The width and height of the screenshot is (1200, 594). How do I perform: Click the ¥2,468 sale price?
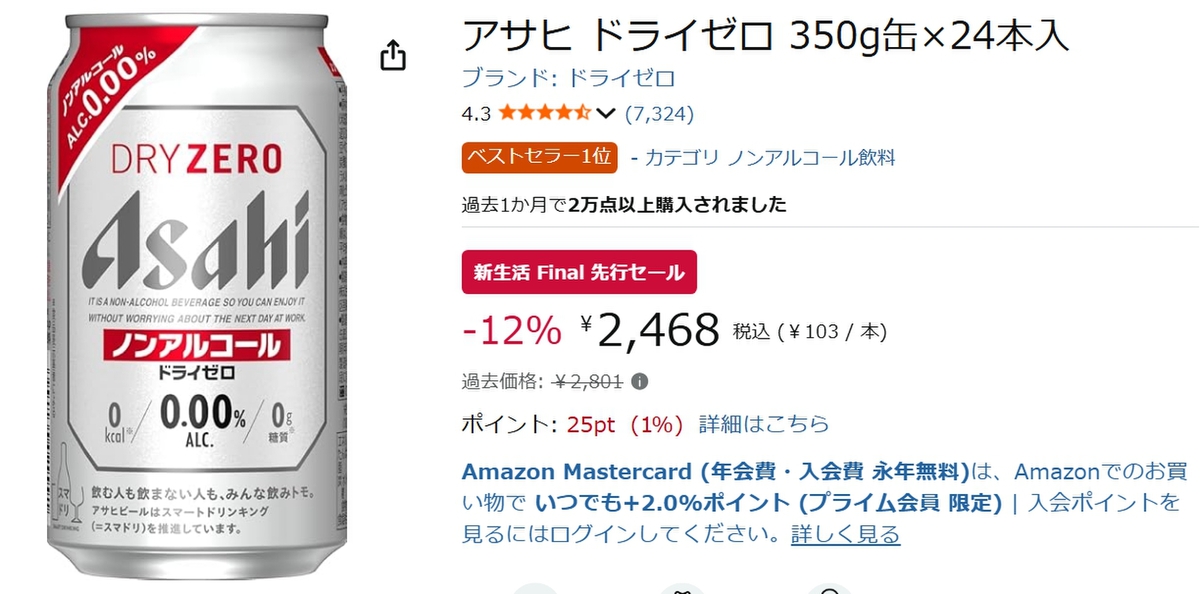click(658, 329)
